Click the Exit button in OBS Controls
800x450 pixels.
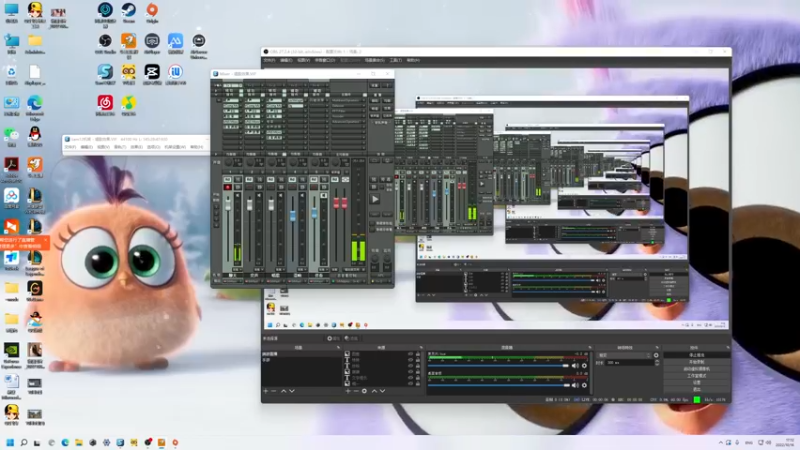[x=697, y=389]
